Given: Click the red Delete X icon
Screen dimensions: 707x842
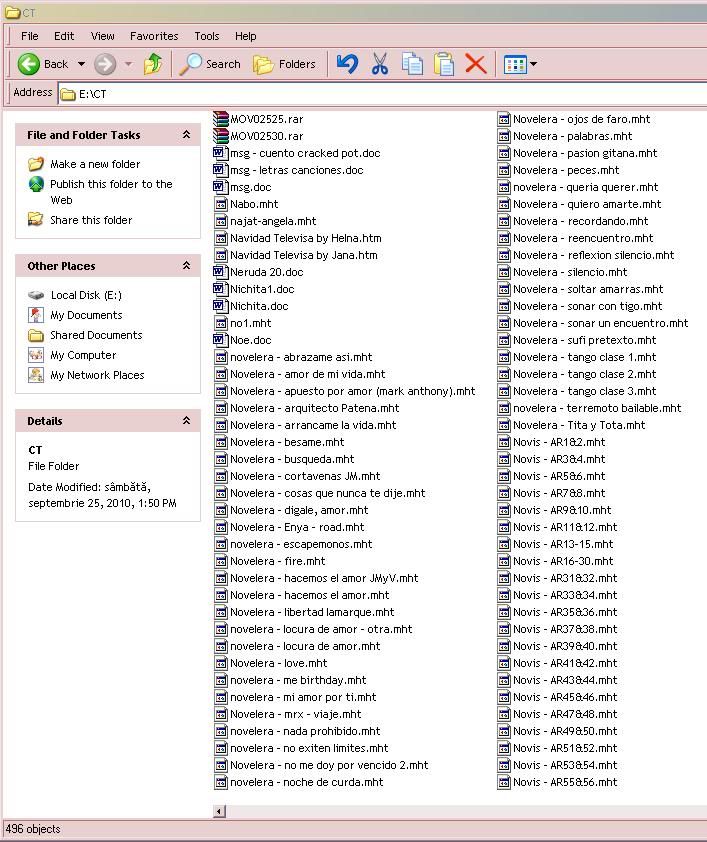Looking at the screenshot, I should click(476, 64).
